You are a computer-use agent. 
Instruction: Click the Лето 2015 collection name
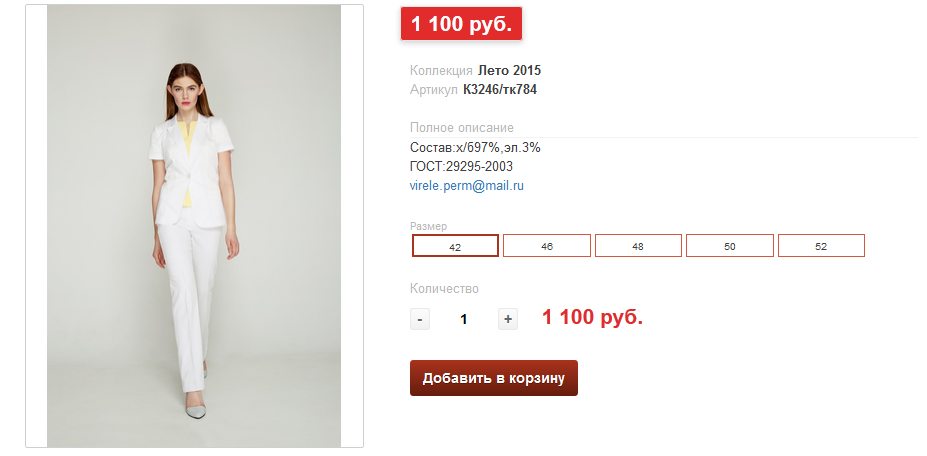pyautogui.click(x=509, y=71)
